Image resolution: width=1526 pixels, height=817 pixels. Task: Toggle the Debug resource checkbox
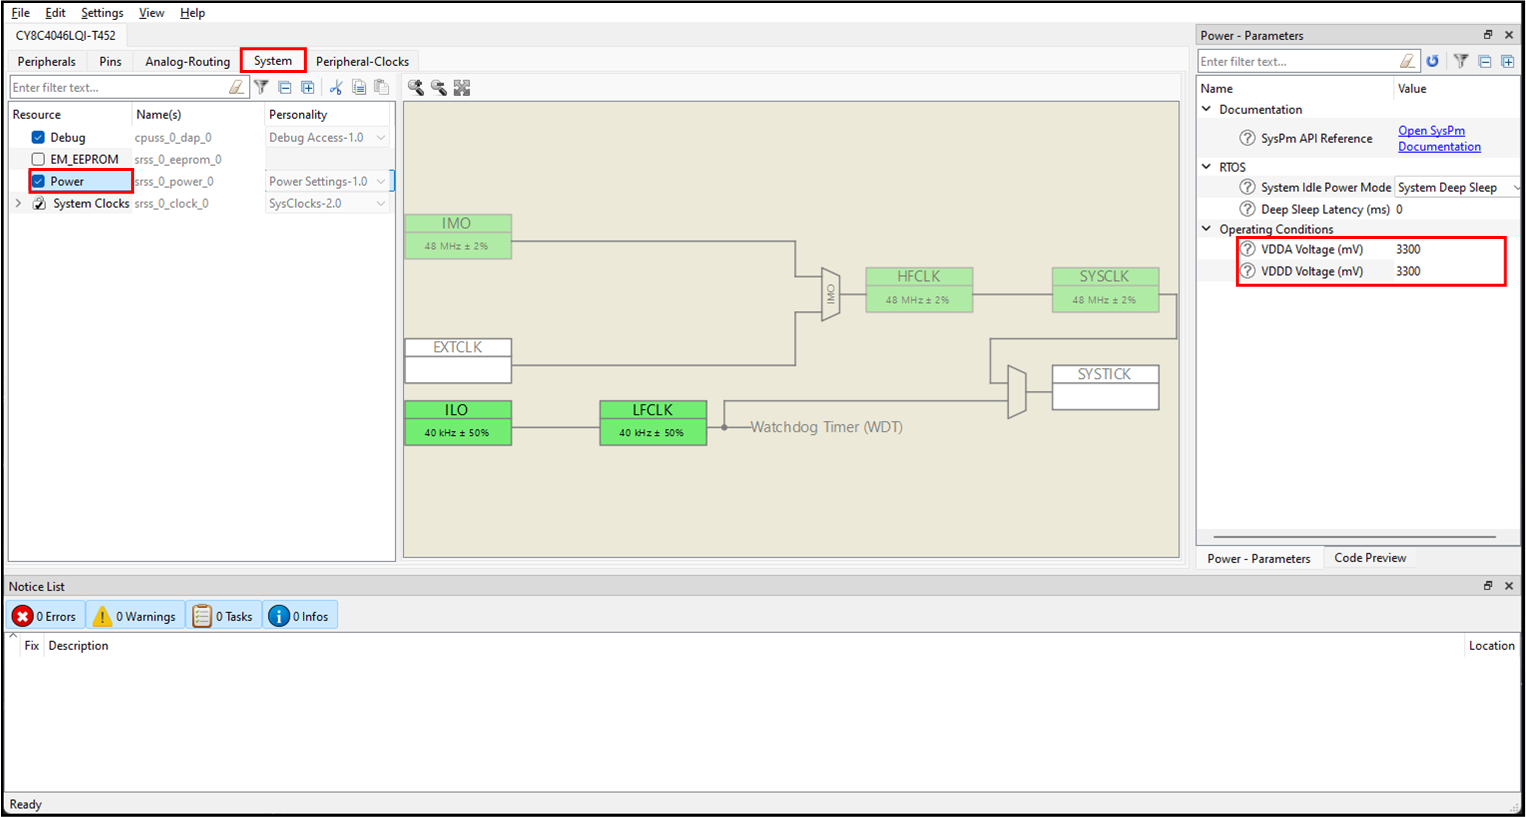38,137
